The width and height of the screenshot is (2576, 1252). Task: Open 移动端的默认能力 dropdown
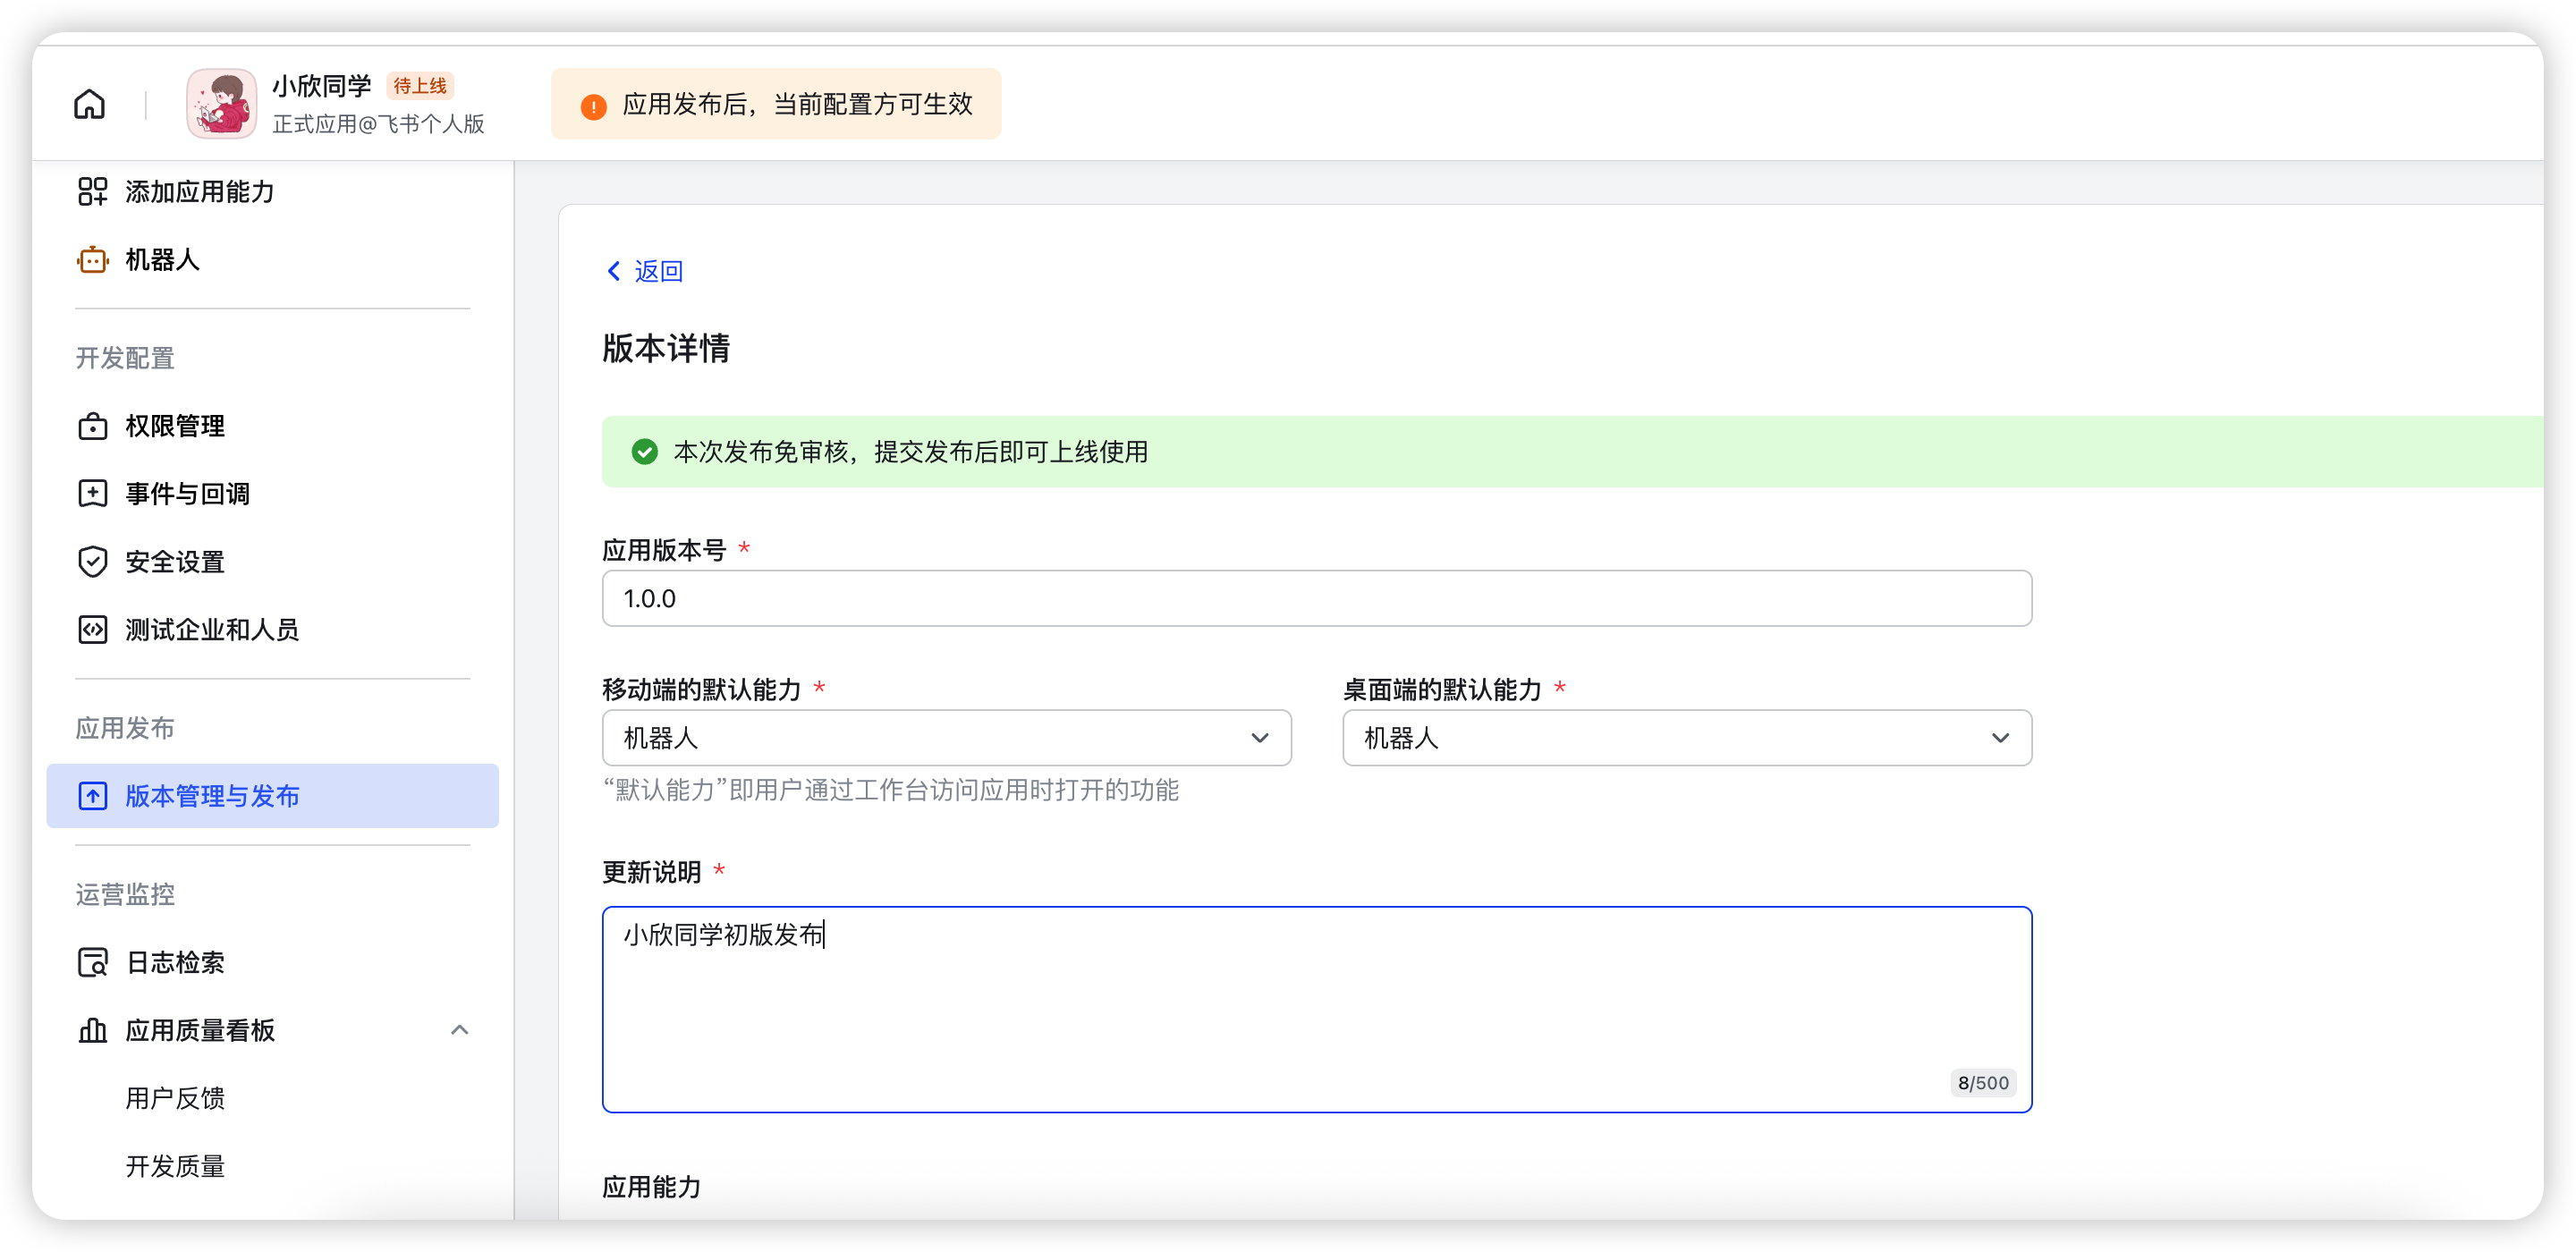click(946, 738)
